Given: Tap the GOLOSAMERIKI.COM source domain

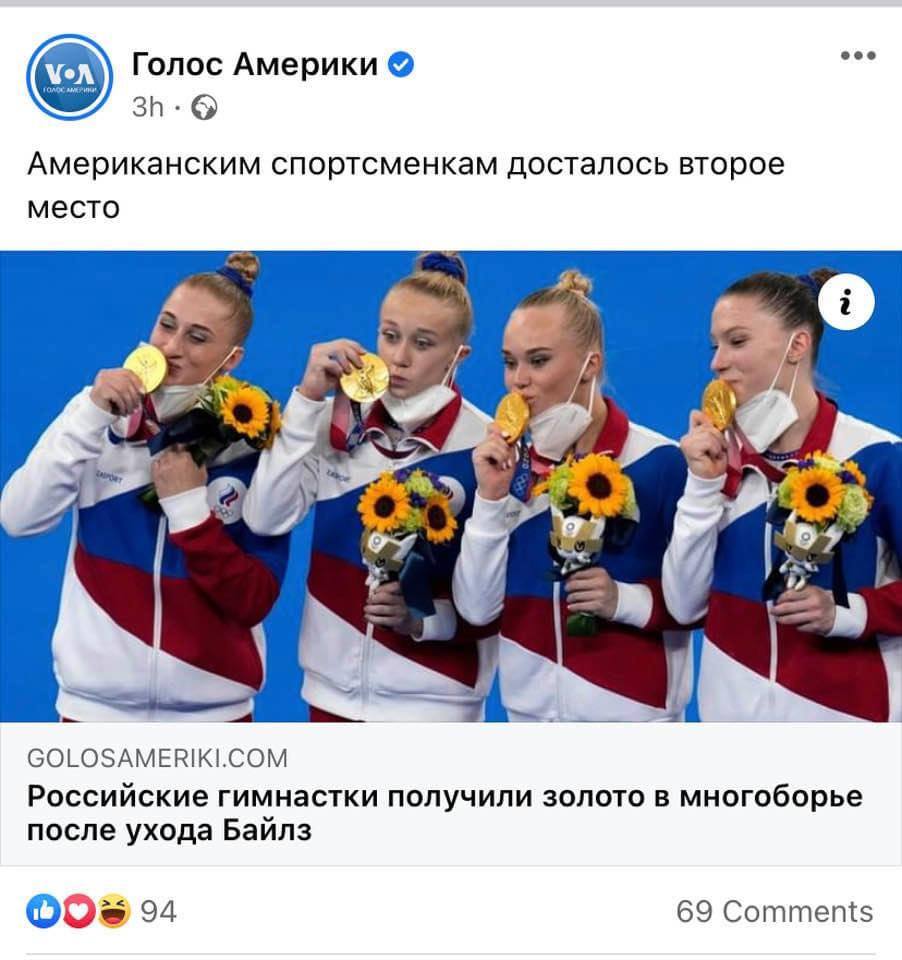Looking at the screenshot, I should pyautogui.click(x=157, y=759).
